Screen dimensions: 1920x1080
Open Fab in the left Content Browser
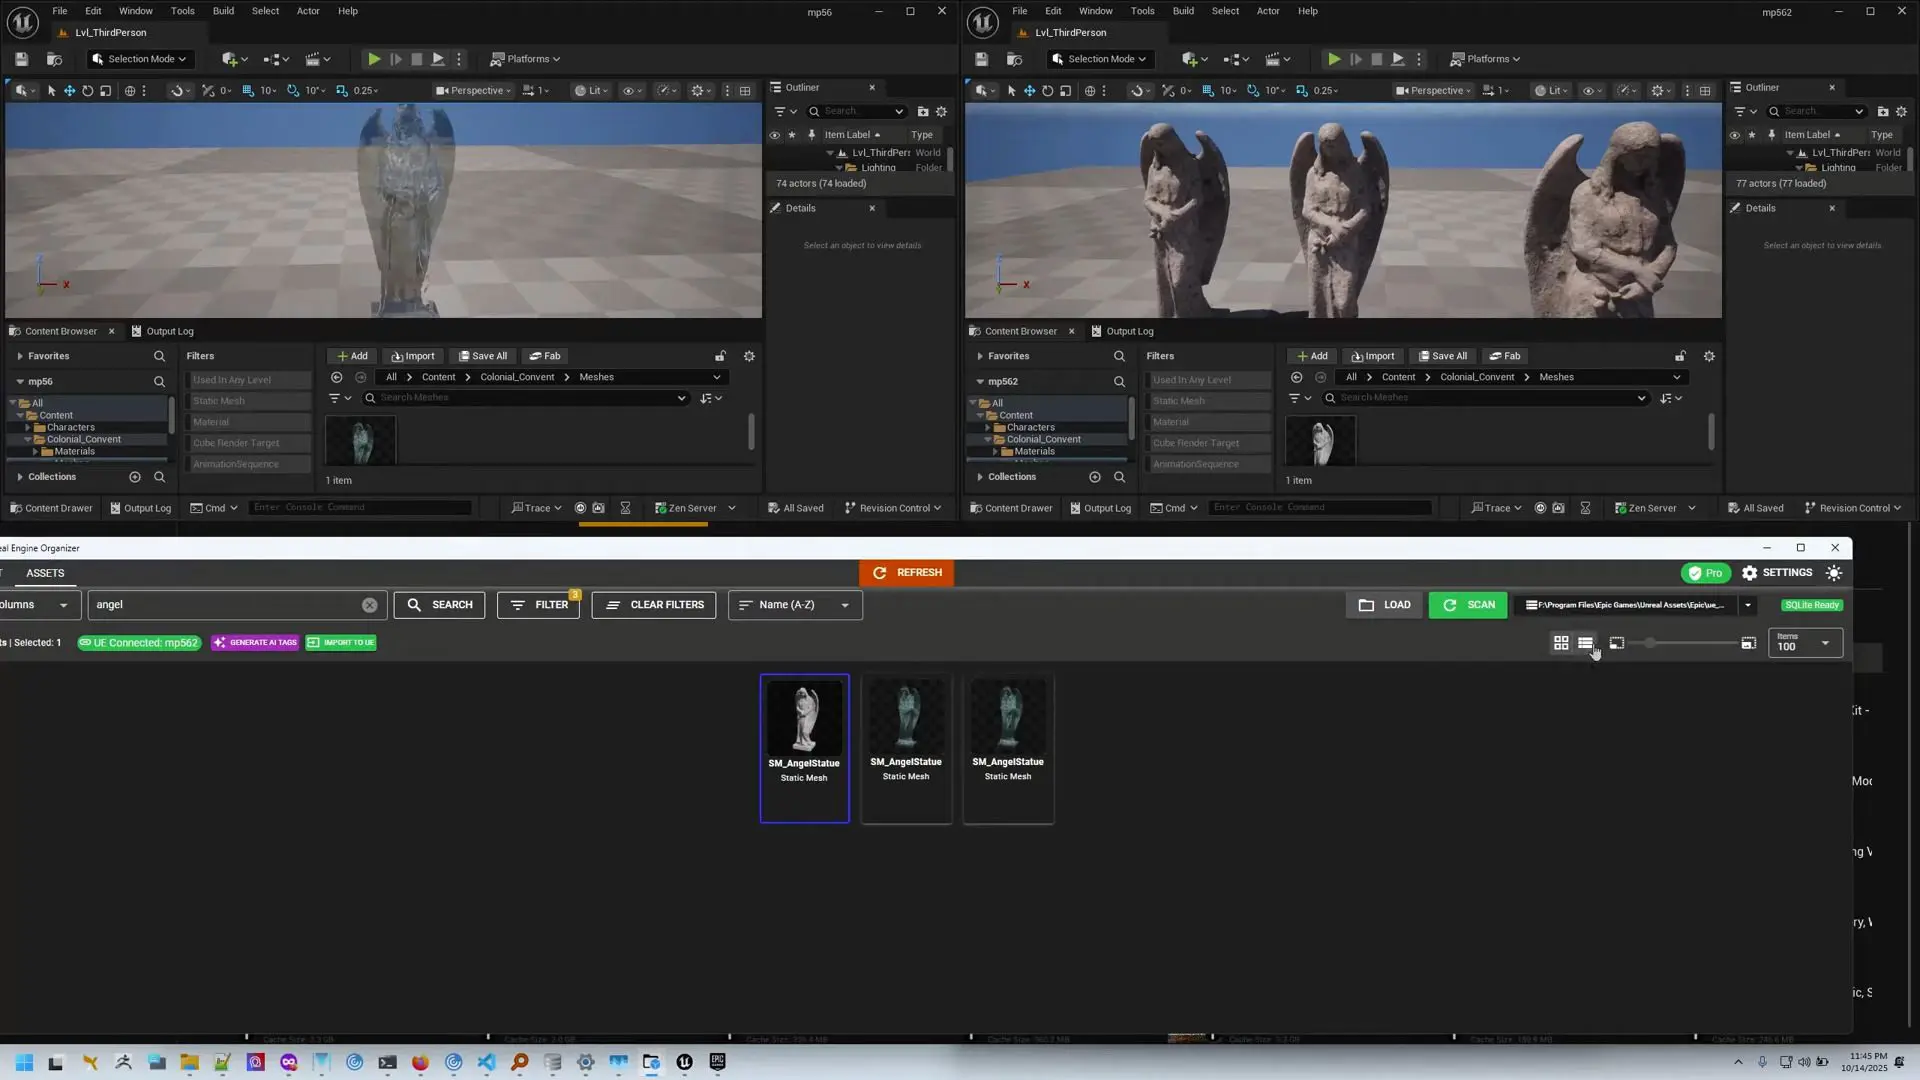tap(545, 356)
